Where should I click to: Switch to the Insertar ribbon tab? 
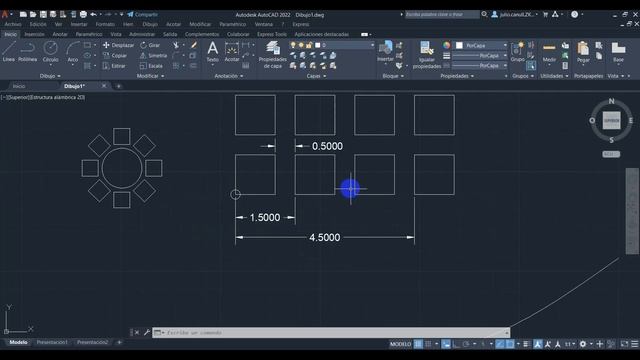34,34
